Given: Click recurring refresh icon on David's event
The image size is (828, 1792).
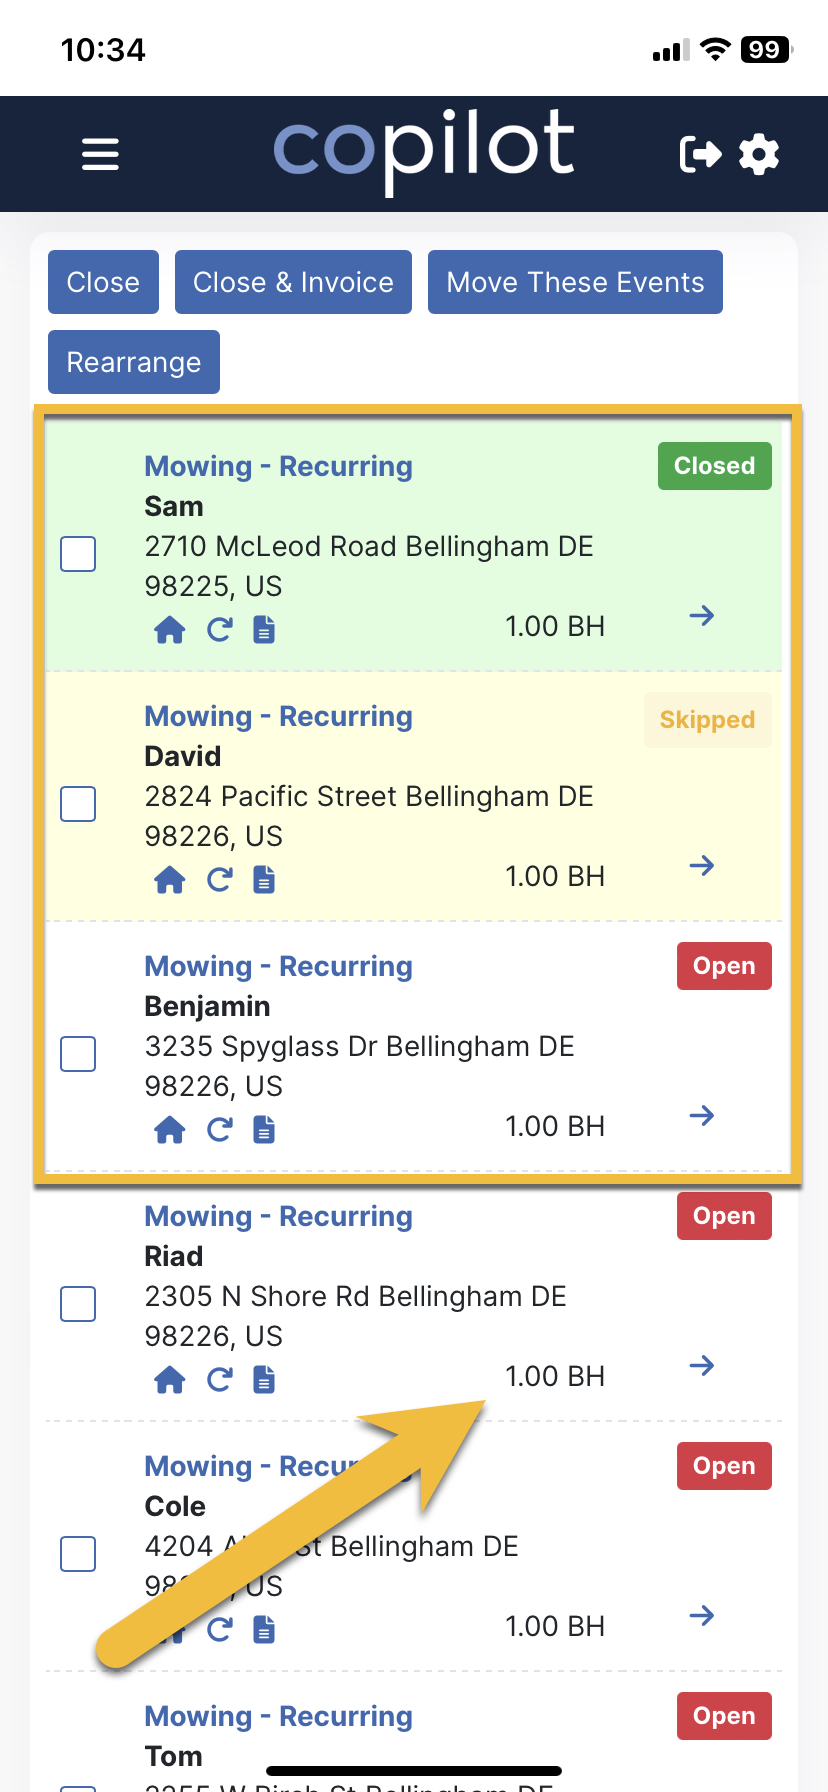Looking at the screenshot, I should tap(219, 880).
